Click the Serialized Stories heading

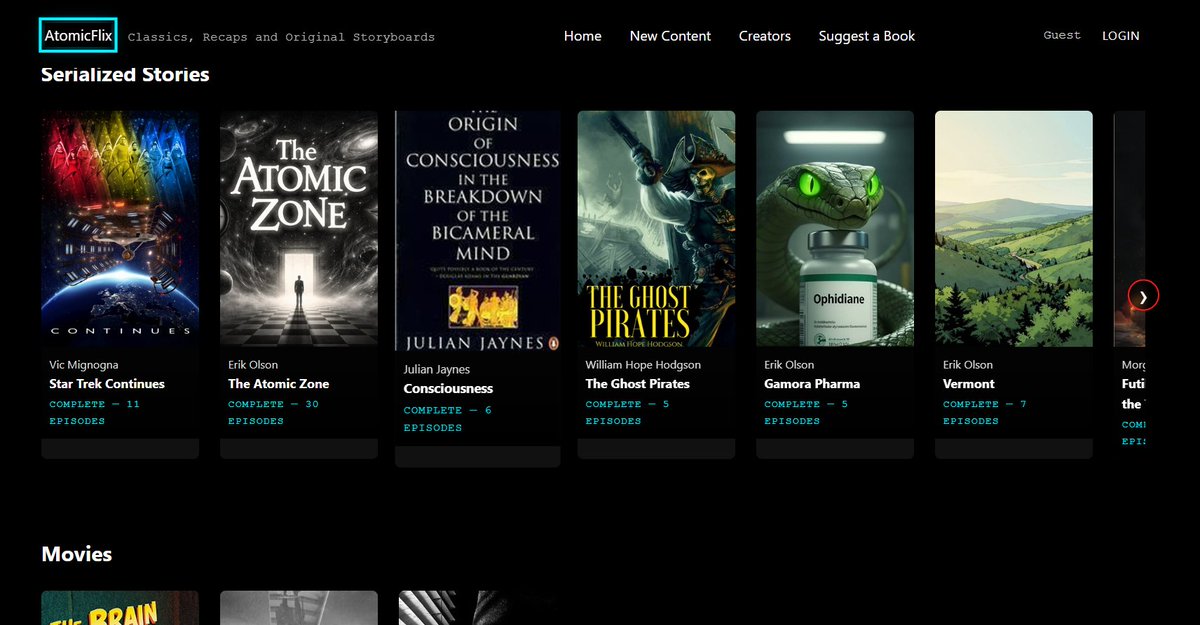tap(125, 74)
